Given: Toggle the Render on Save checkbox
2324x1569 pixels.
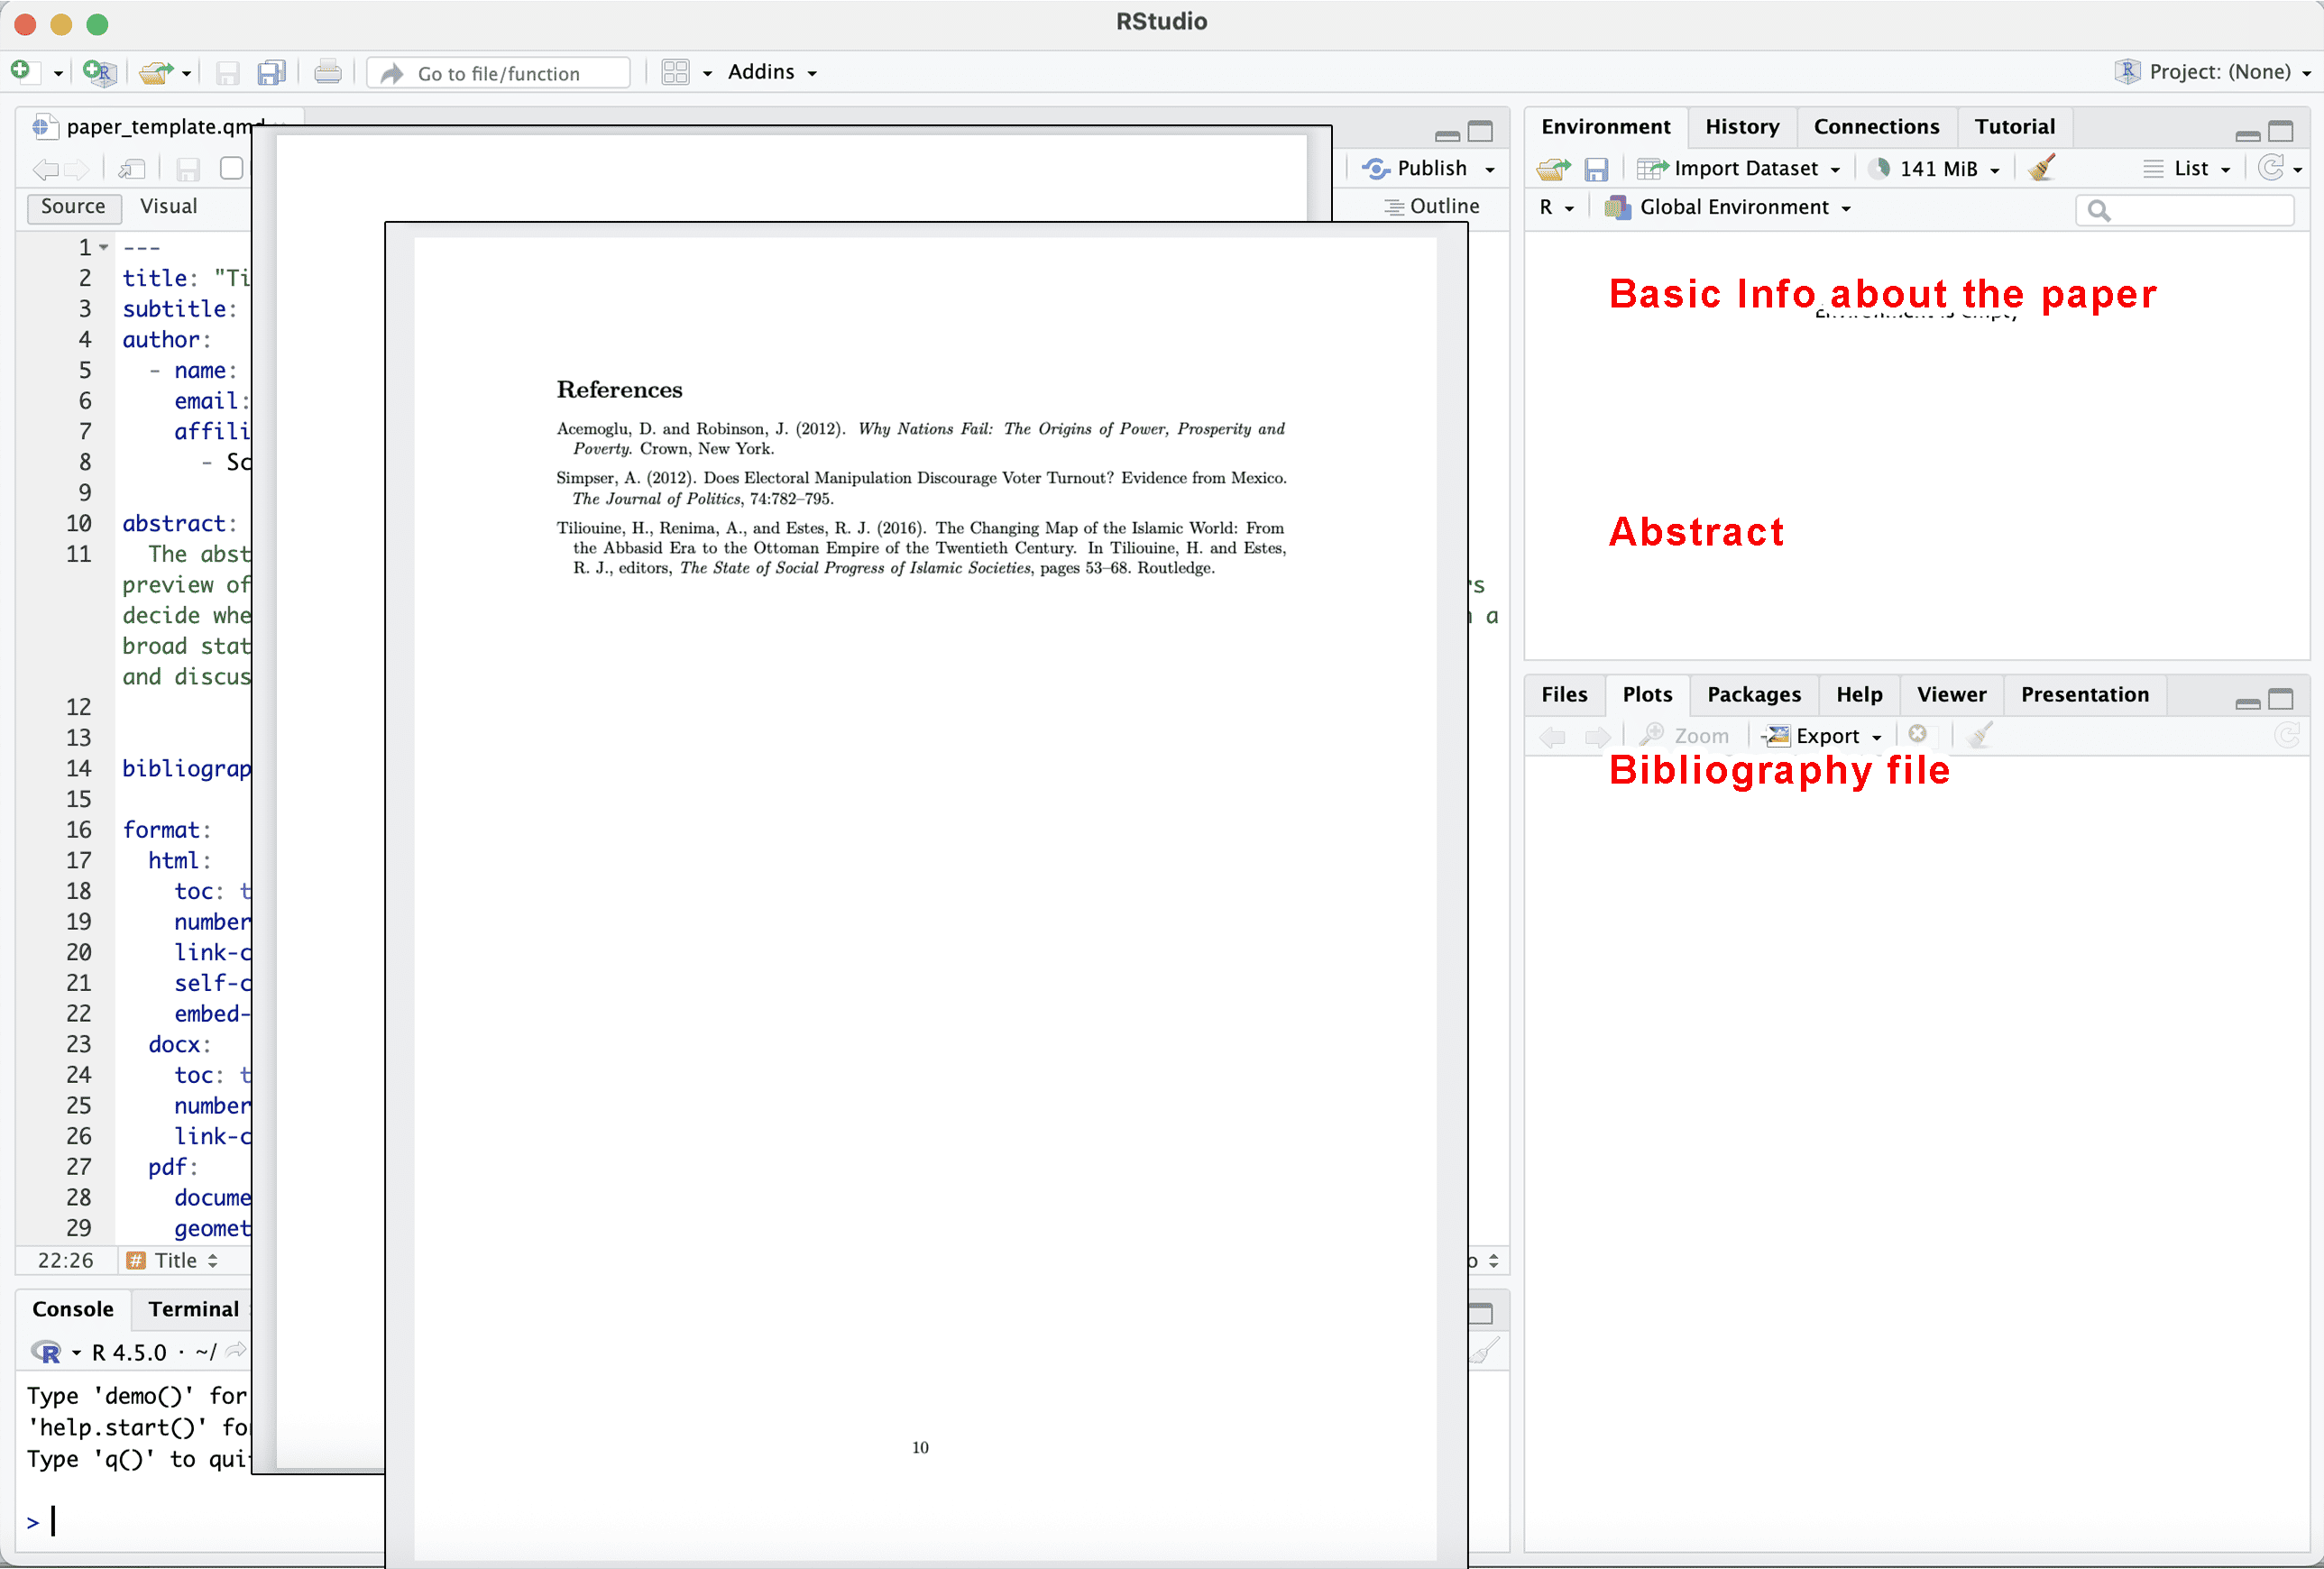Looking at the screenshot, I should (x=231, y=168).
